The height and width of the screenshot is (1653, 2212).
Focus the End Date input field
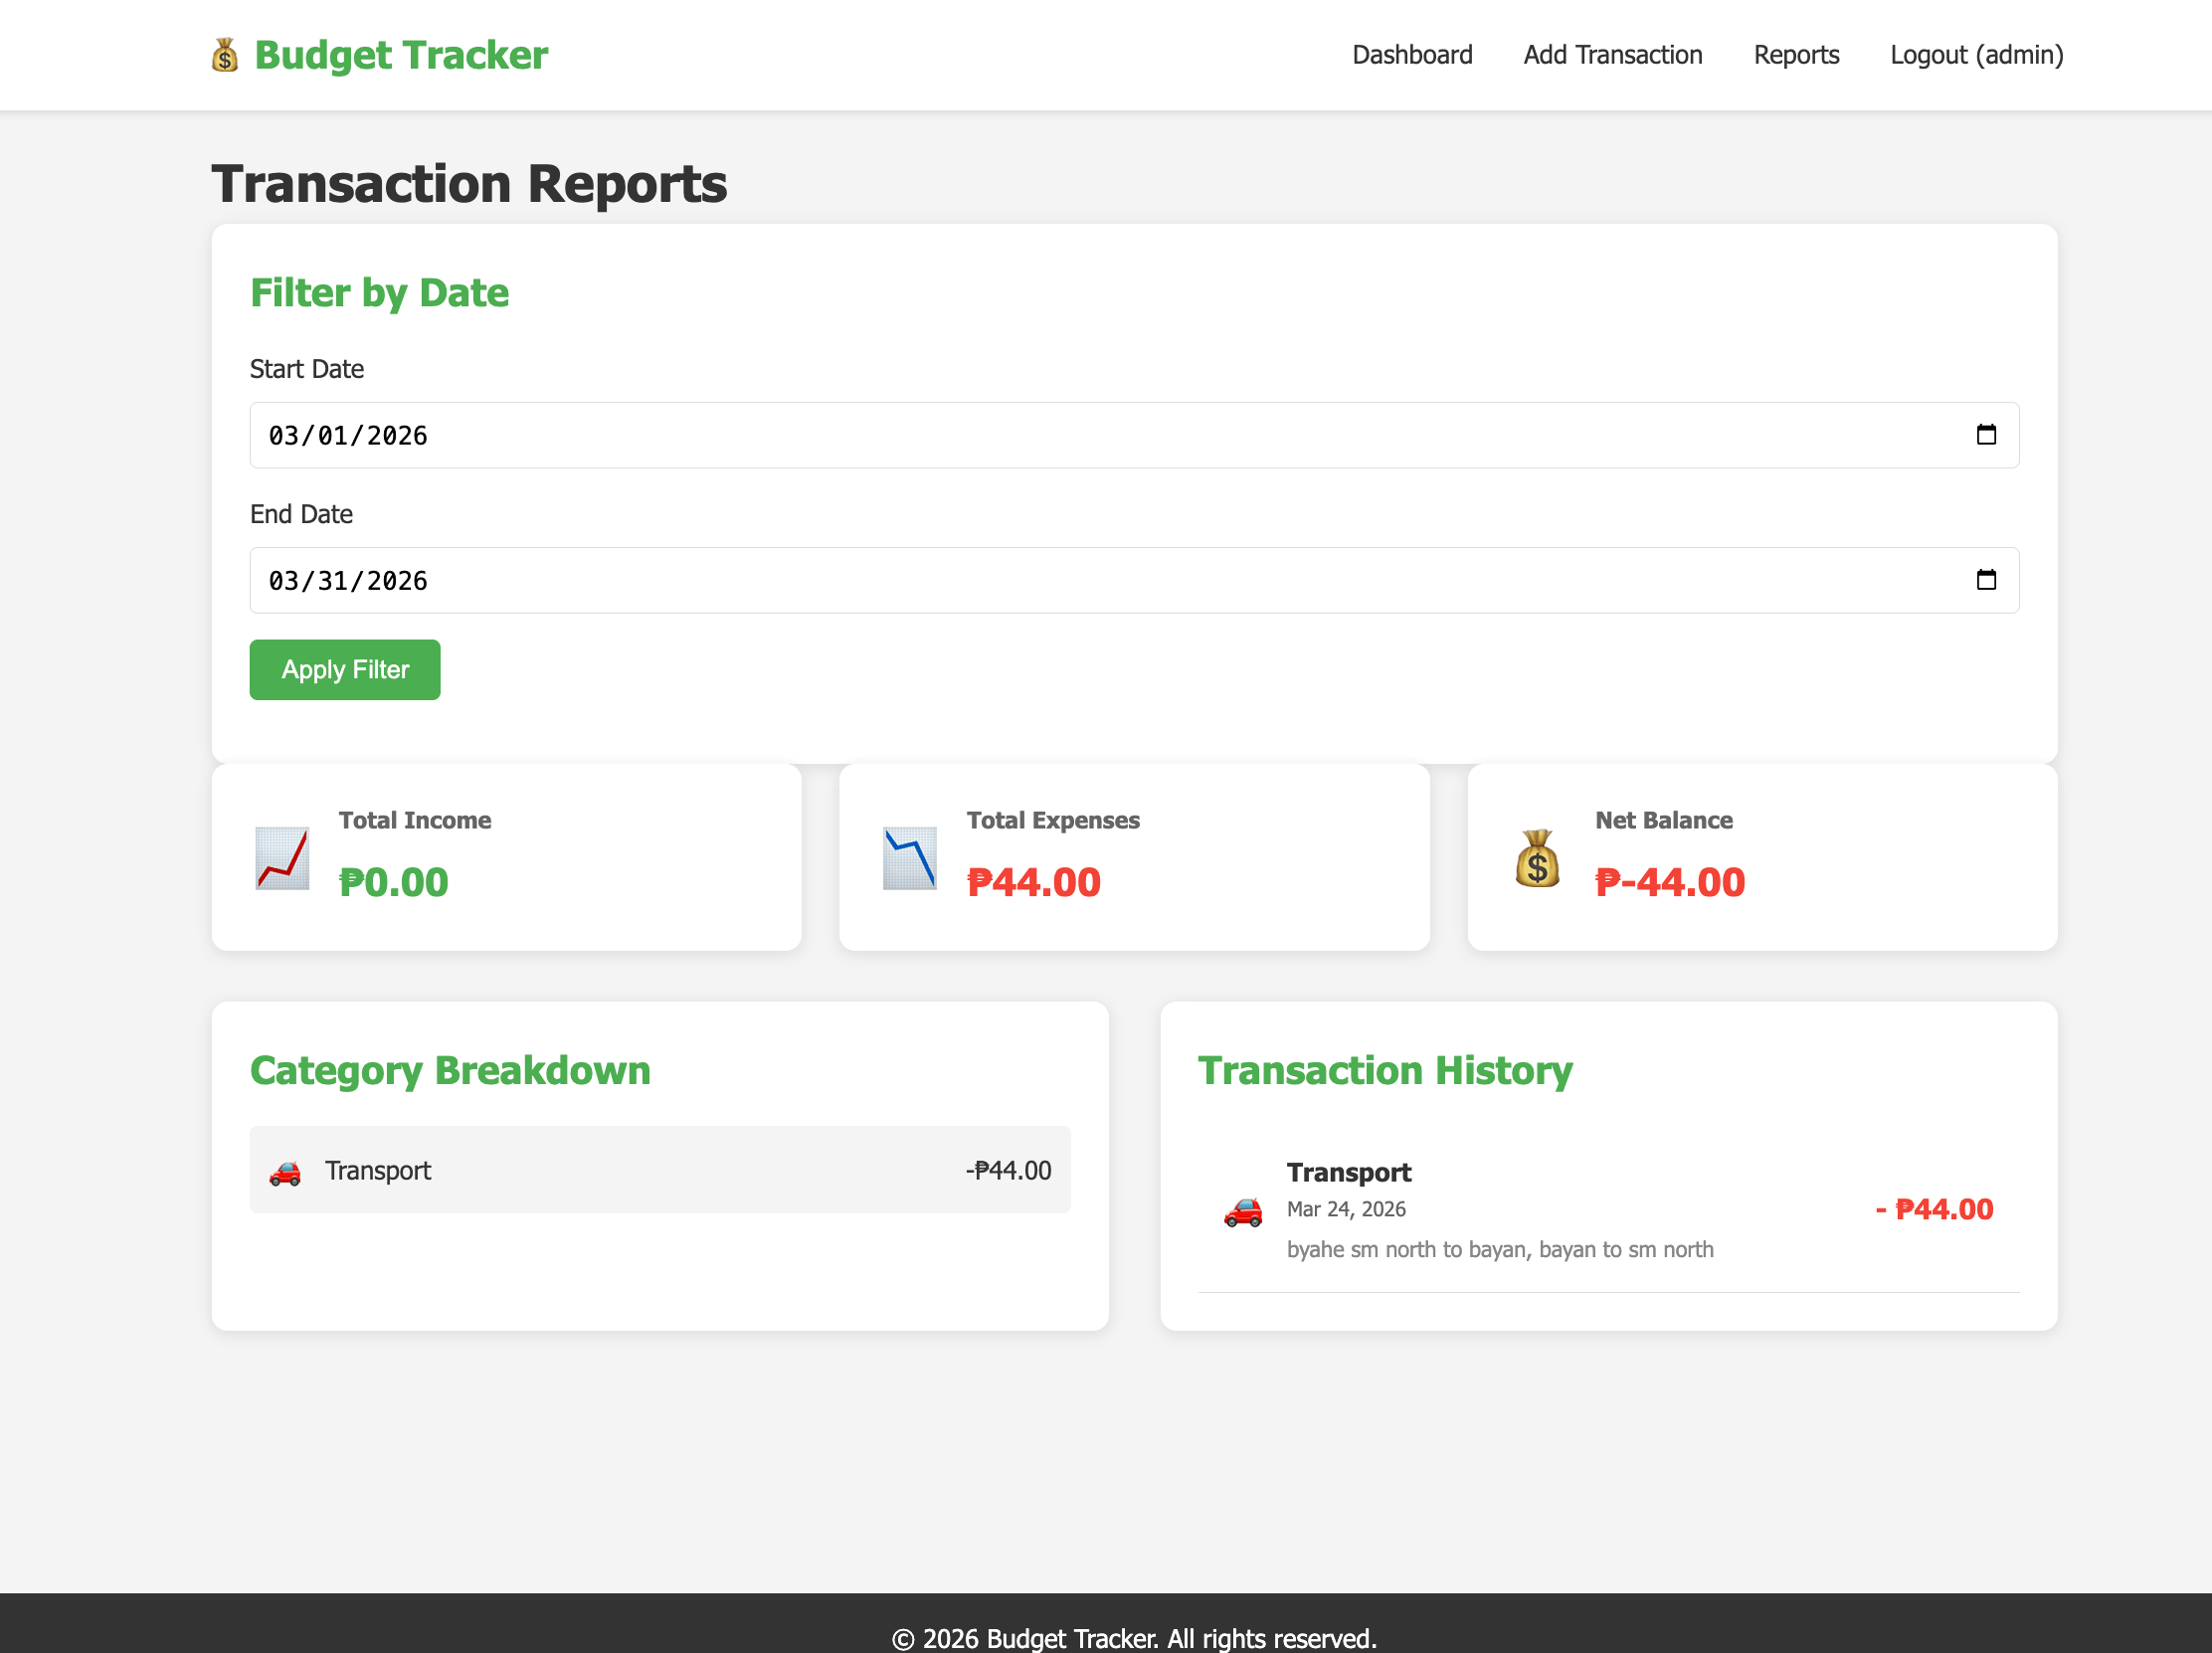tap(1134, 580)
